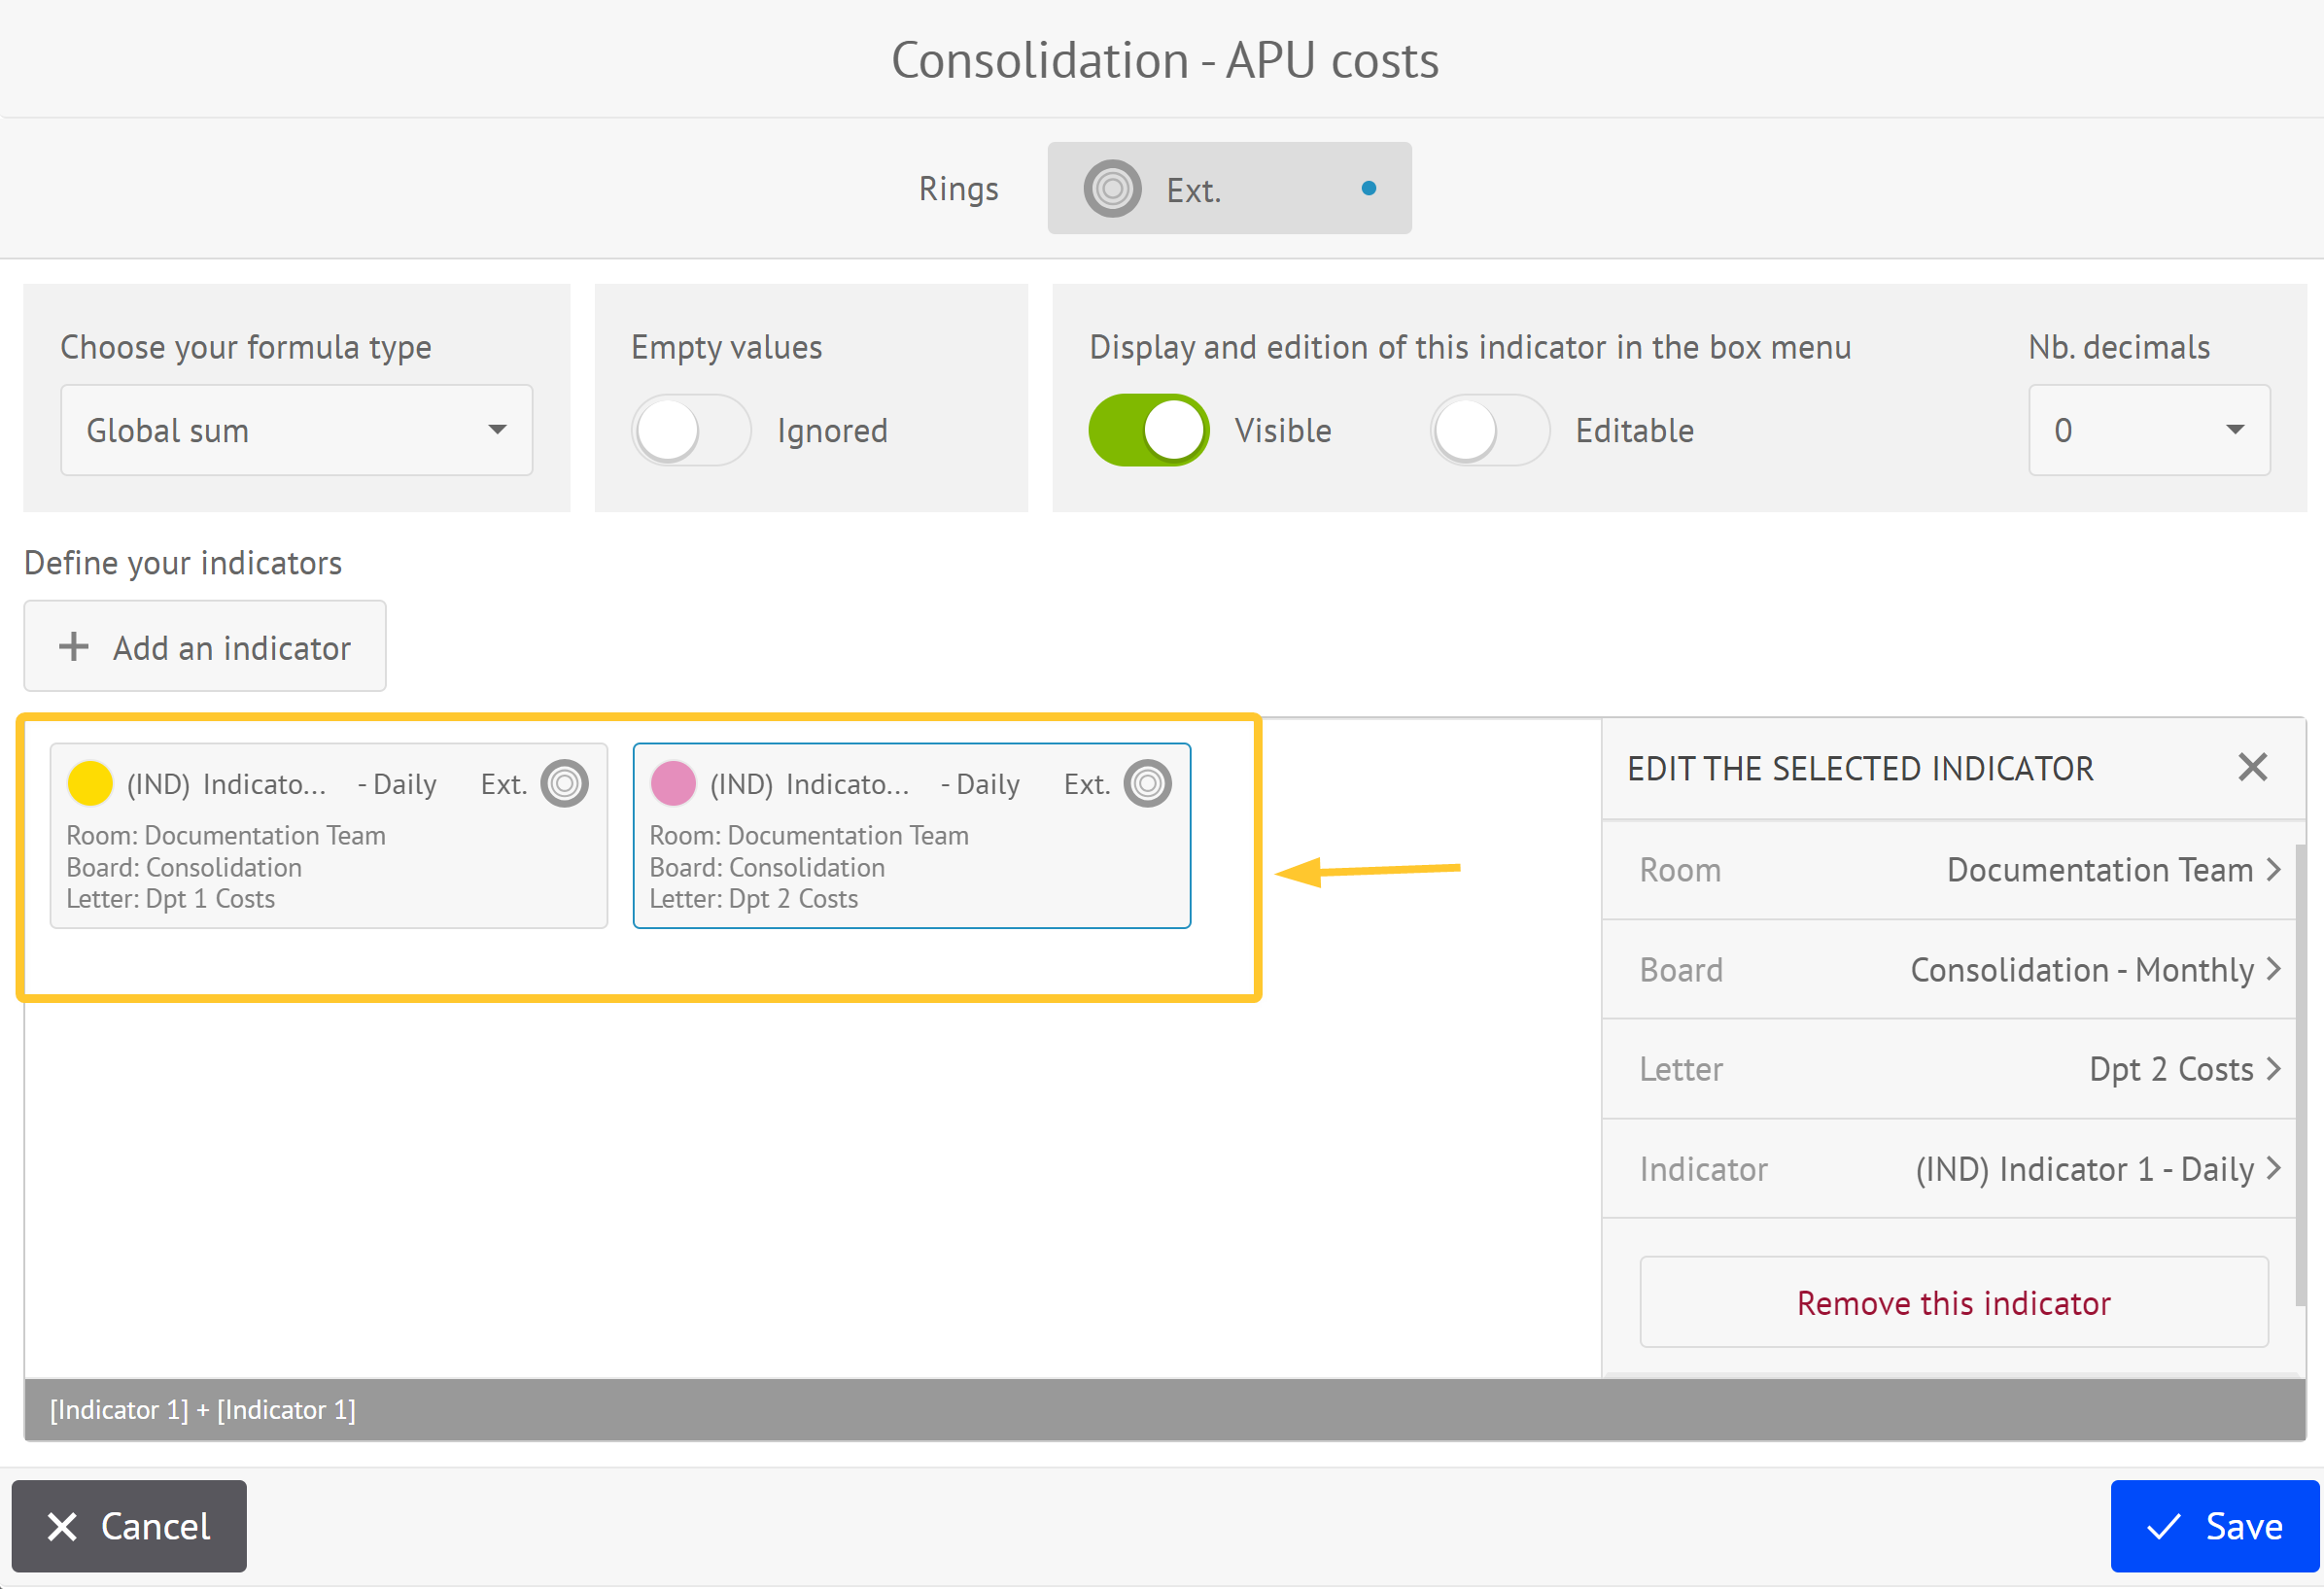Click the ring icon on Dpt 2 Costs card

(x=1148, y=783)
